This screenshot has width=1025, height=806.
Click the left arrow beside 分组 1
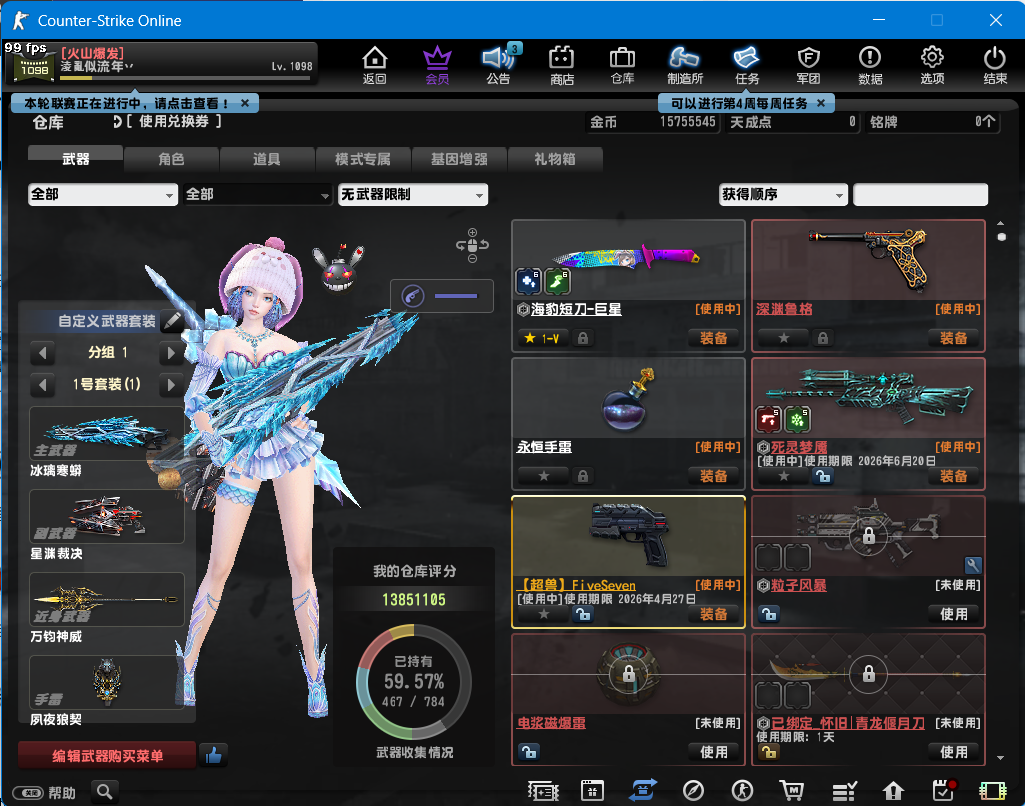tap(42, 353)
